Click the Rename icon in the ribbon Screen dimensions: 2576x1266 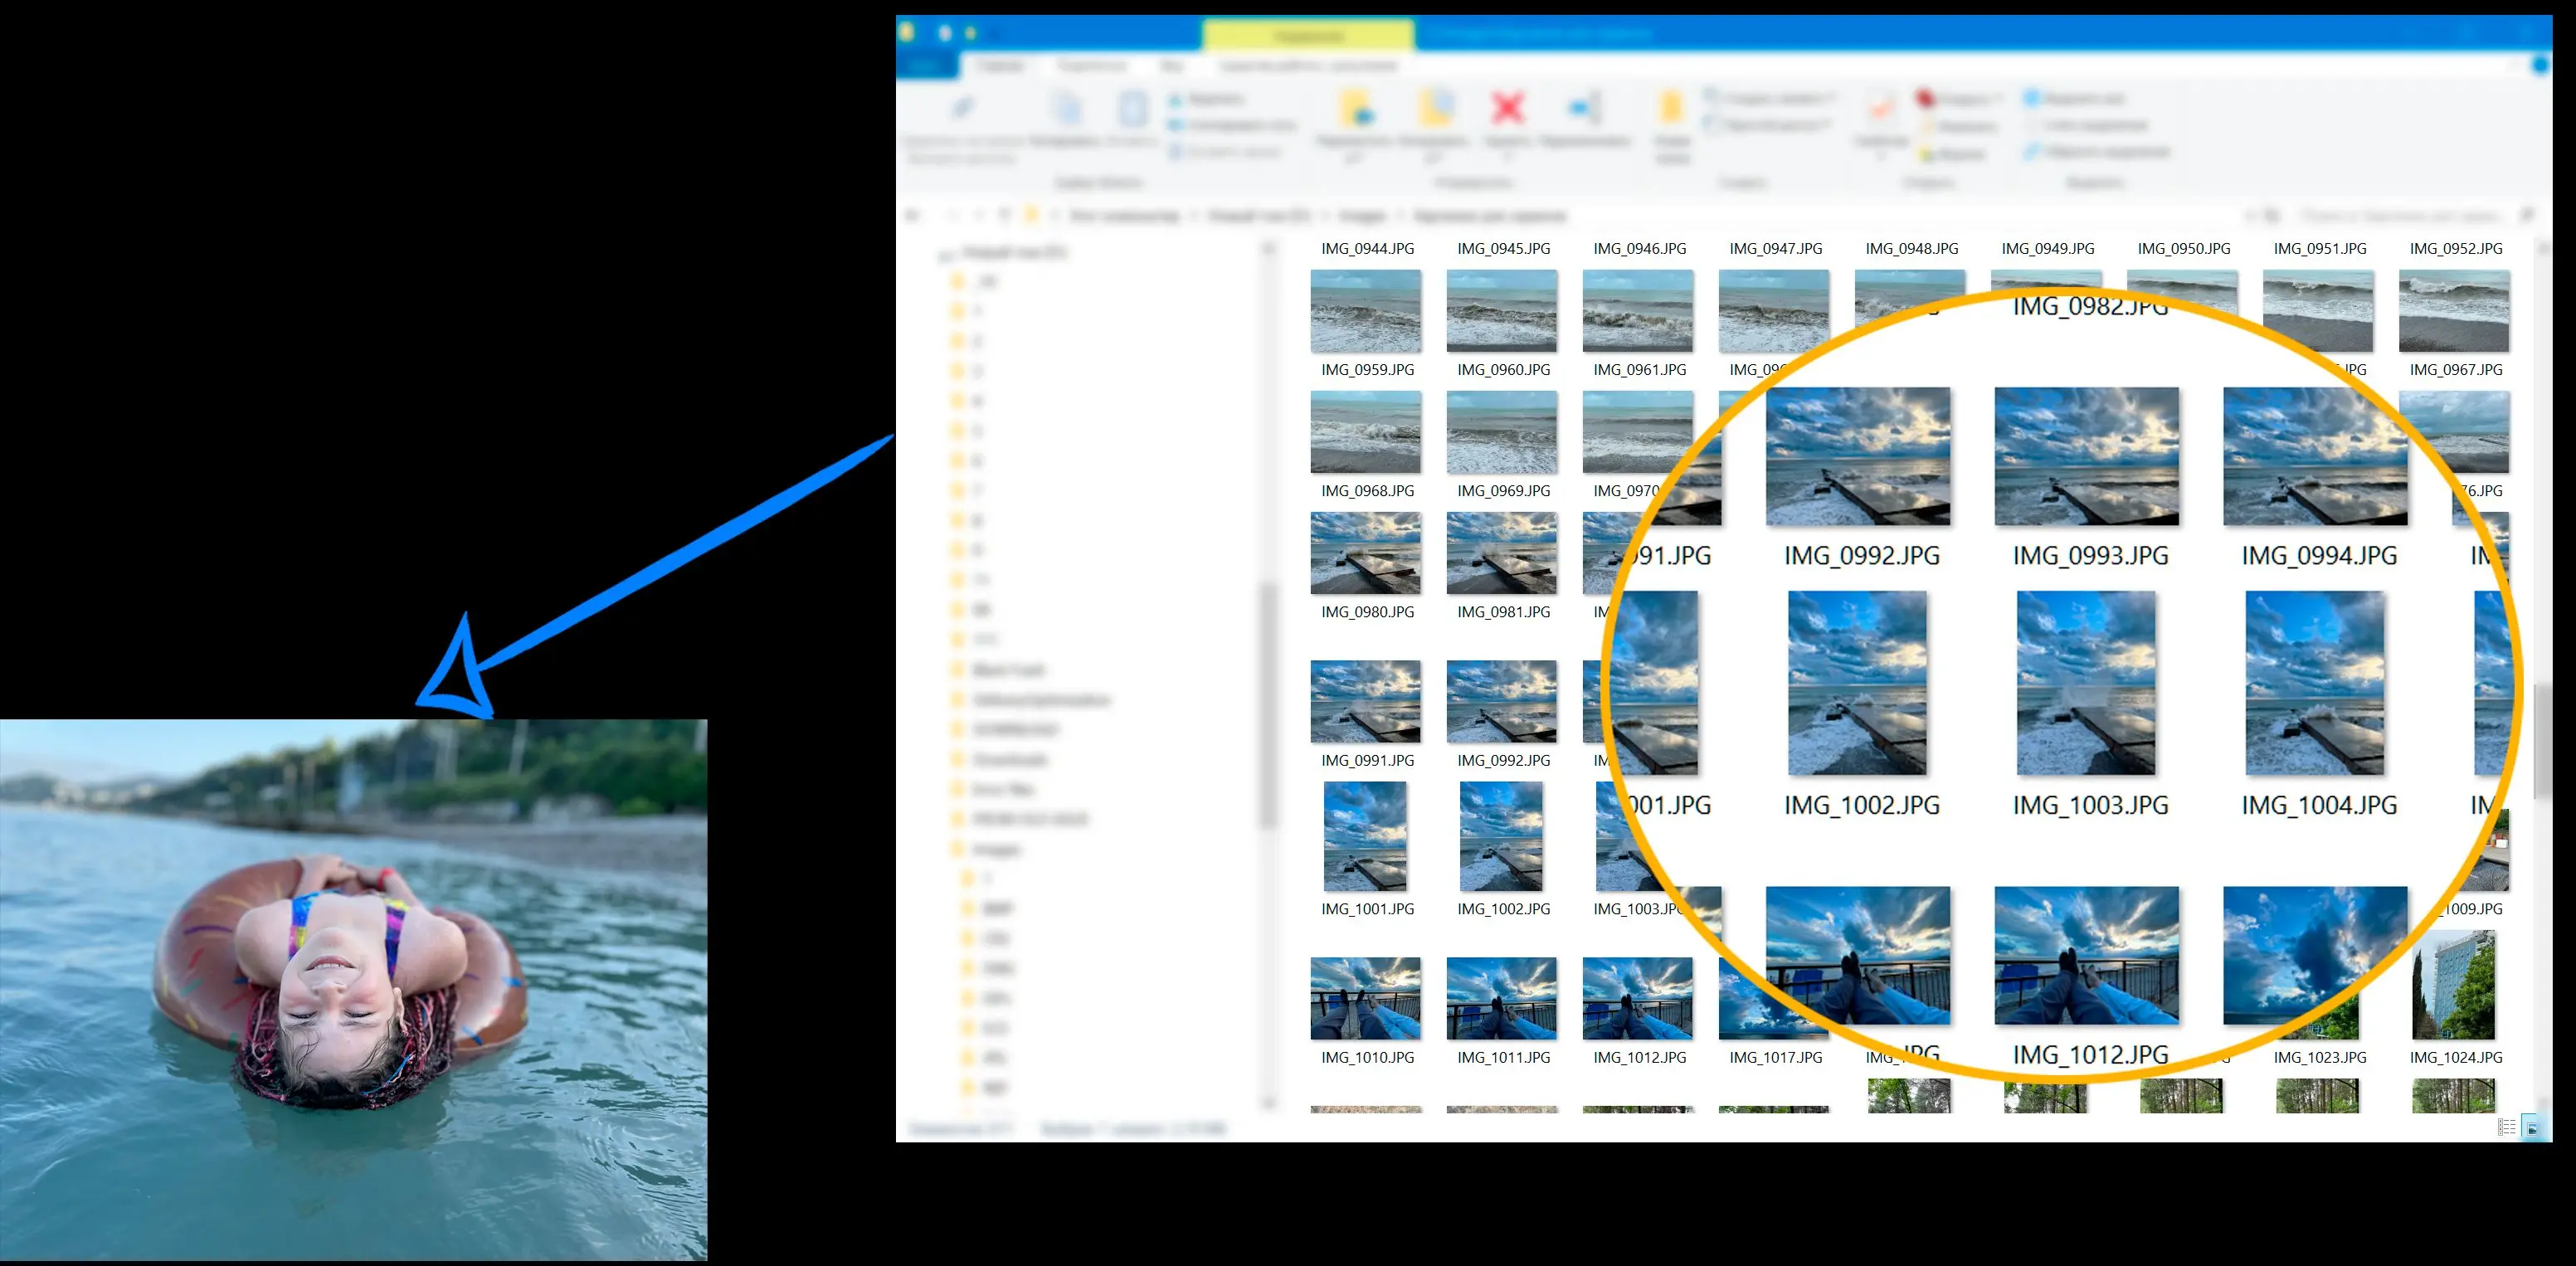[x=1585, y=108]
